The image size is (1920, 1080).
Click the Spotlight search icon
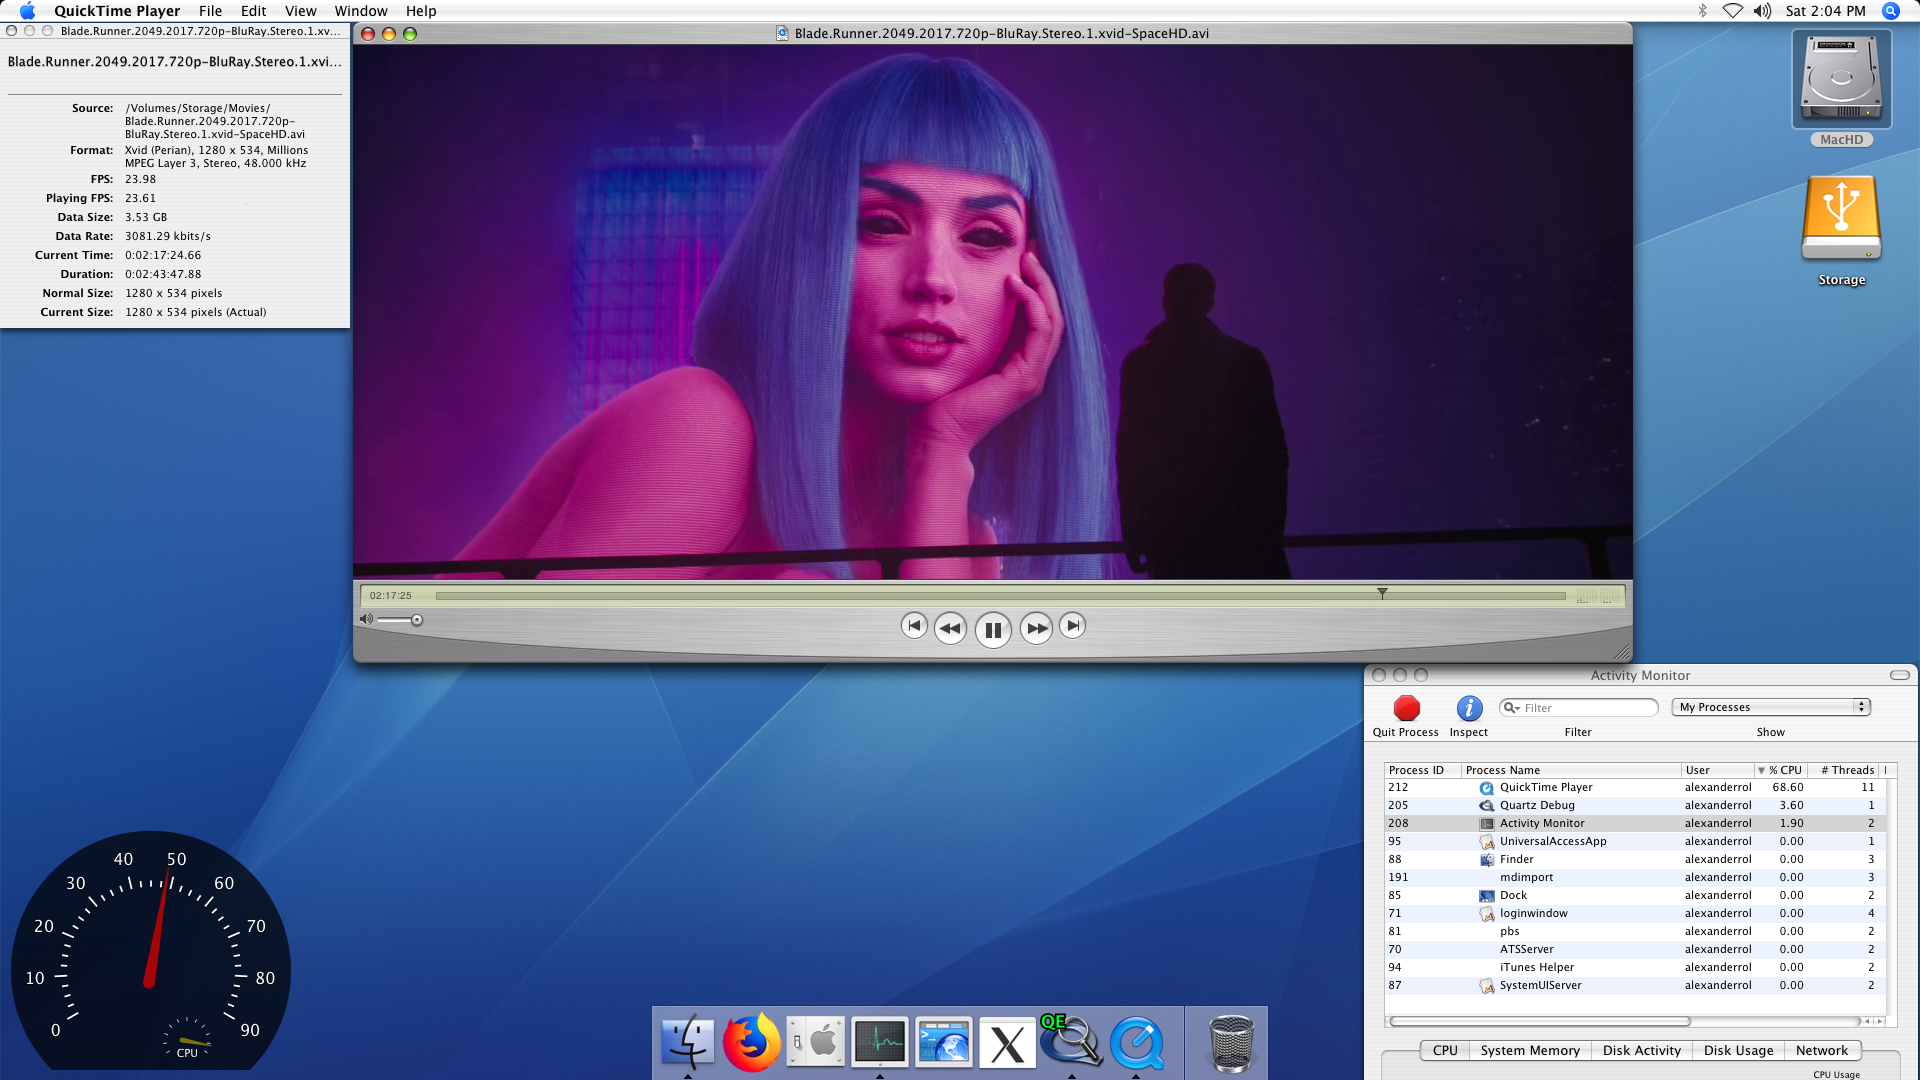pos(1891,11)
